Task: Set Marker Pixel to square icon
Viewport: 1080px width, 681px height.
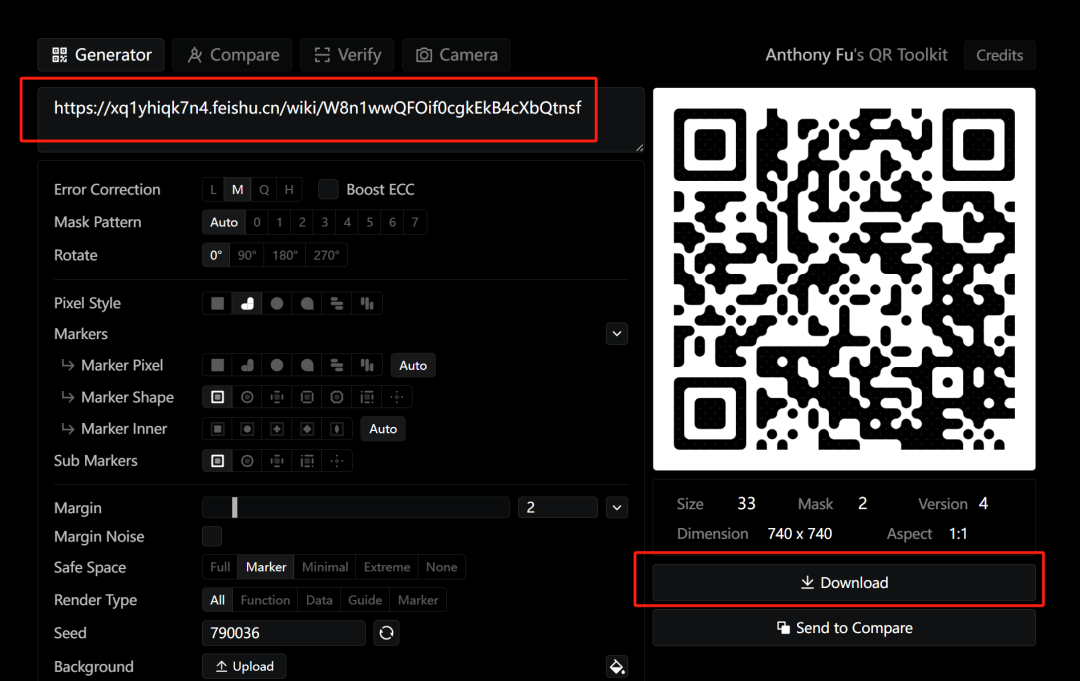Action: coord(218,365)
